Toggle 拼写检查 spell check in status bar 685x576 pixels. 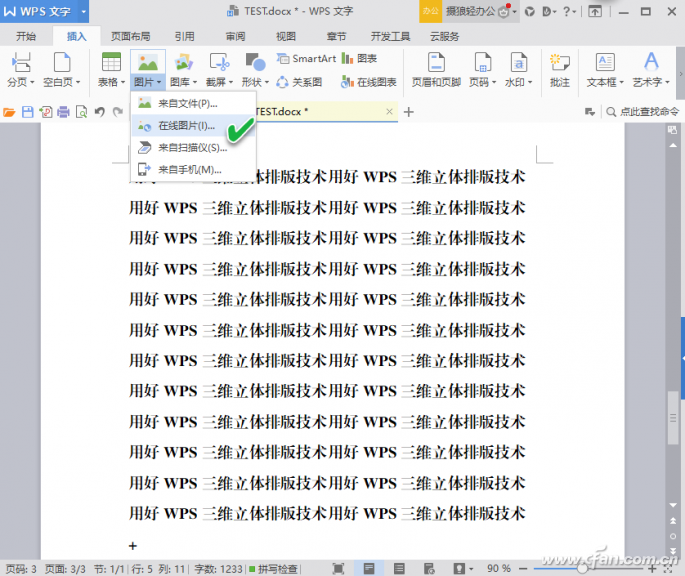tap(273, 569)
